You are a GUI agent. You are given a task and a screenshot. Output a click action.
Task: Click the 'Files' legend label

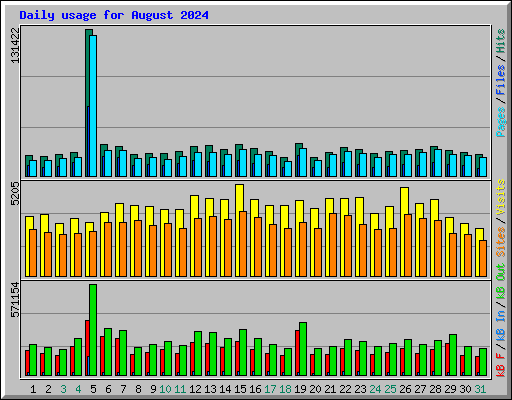point(501,80)
